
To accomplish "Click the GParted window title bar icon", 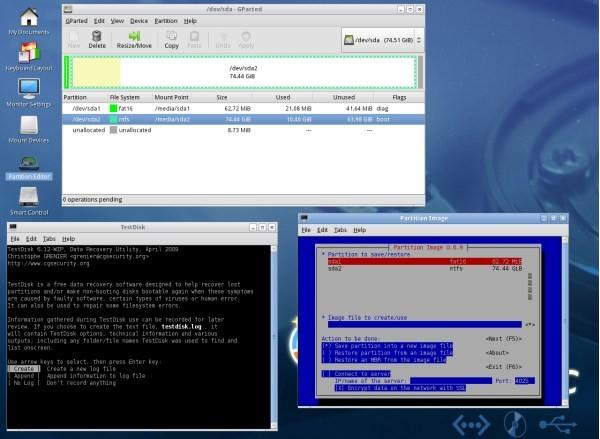I will [68, 9].
